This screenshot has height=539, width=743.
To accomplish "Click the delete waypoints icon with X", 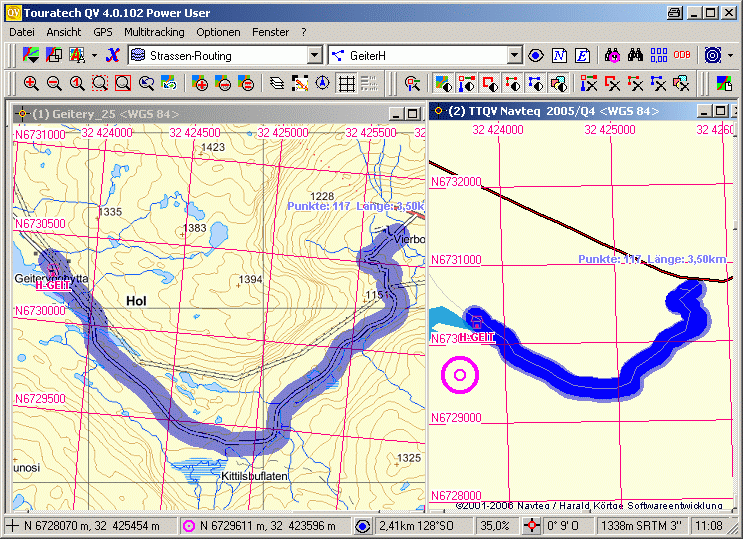I will 589,84.
